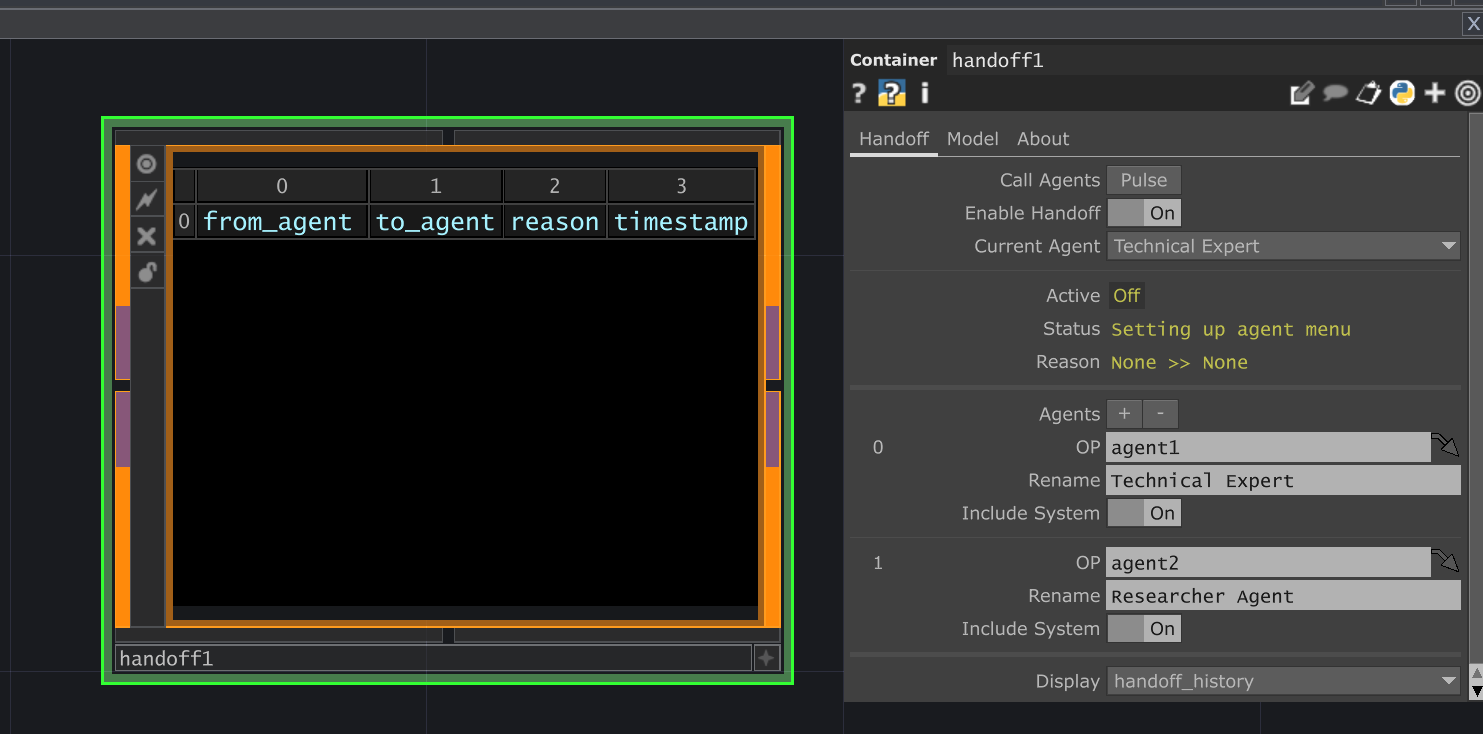
Task: Click the Python language toggle icon
Action: click(1402, 93)
